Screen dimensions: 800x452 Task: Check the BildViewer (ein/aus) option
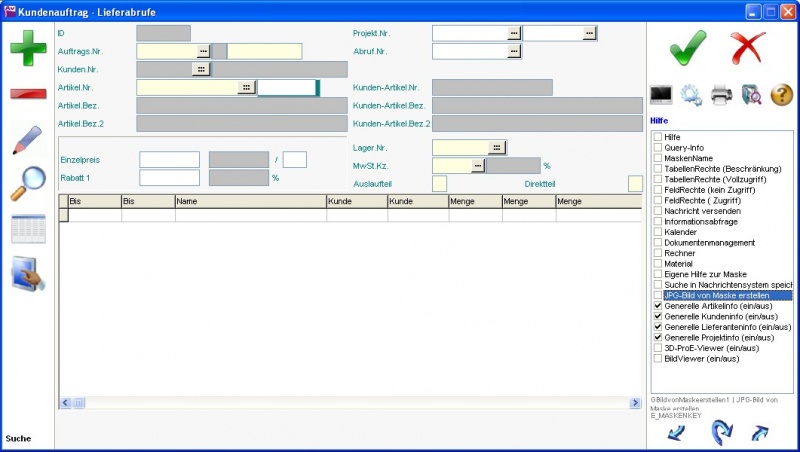(657, 358)
